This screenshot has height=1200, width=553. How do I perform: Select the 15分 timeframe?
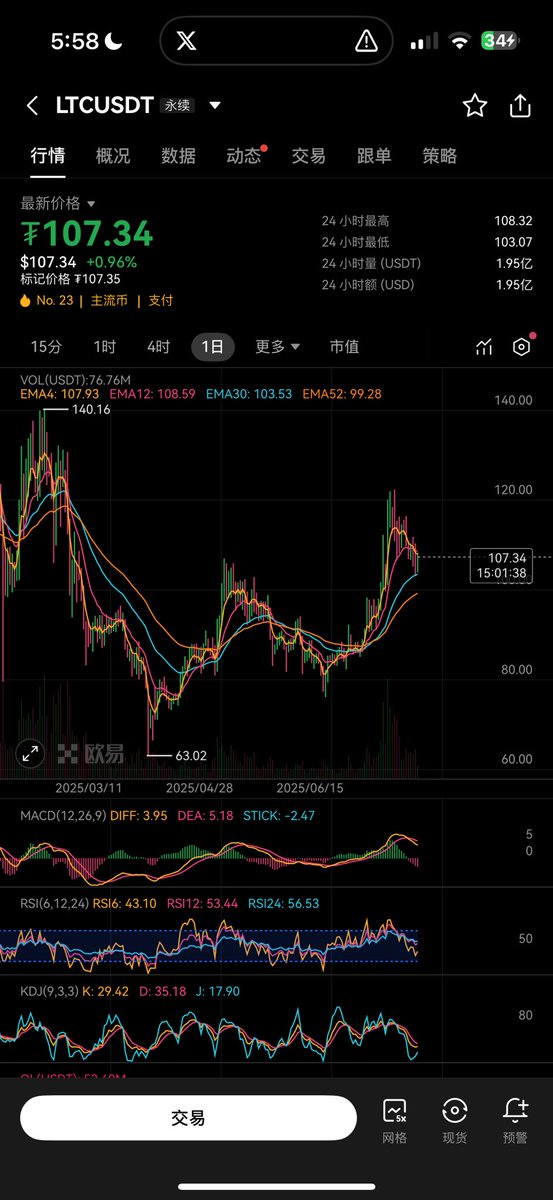(x=46, y=347)
